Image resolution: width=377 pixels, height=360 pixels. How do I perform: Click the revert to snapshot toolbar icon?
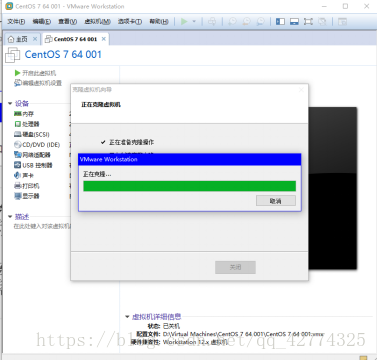(x=246, y=22)
